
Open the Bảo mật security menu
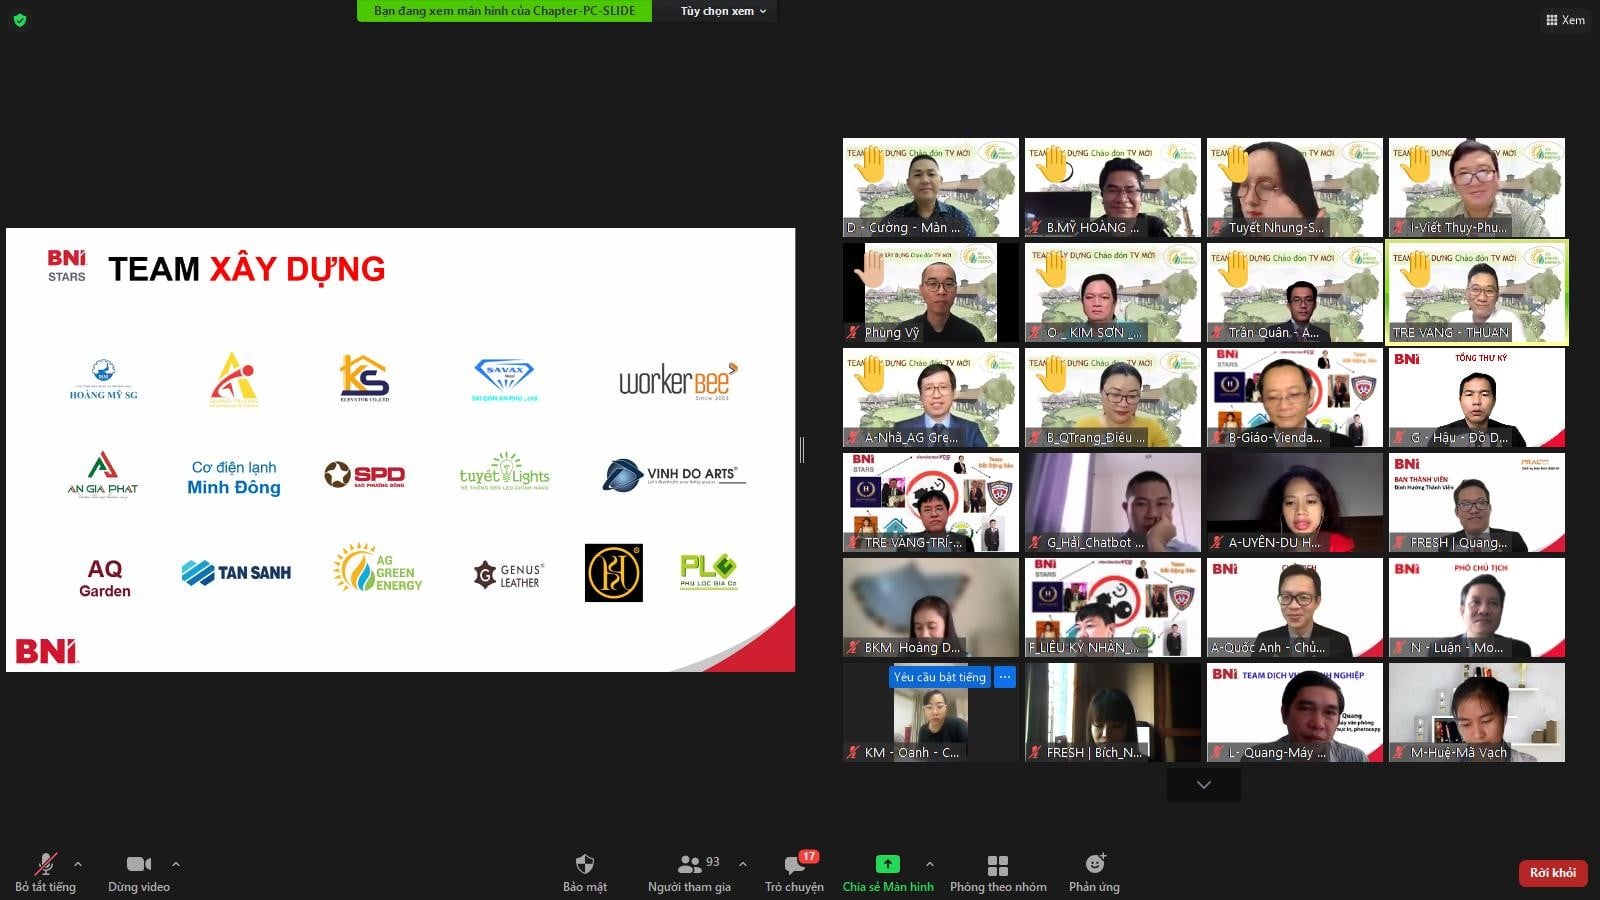click(585, 872)
